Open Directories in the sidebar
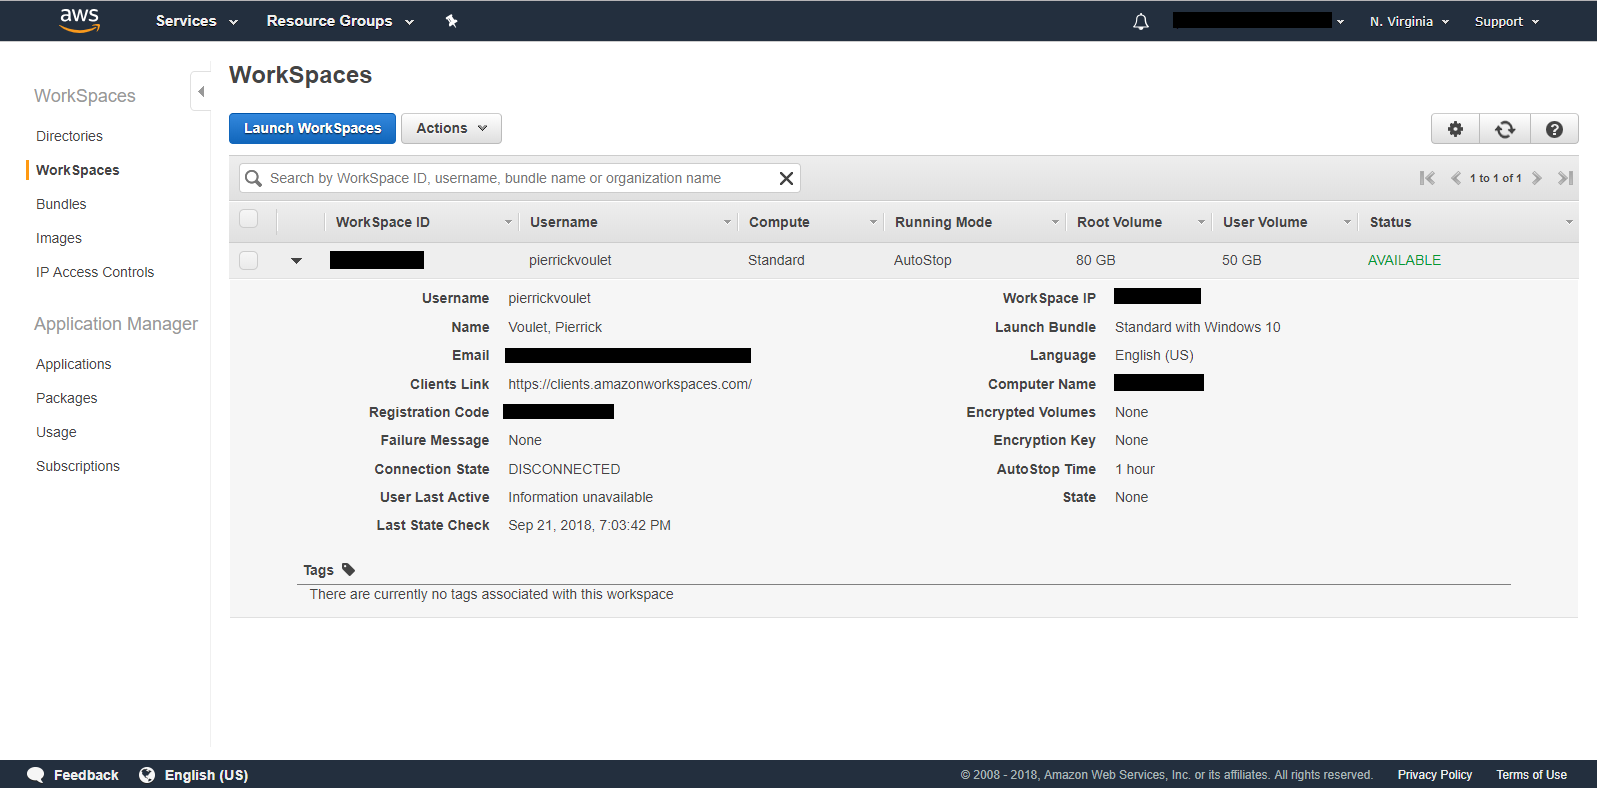Image resolution: width=1597 pixels, height=788 pixels. 69,136
